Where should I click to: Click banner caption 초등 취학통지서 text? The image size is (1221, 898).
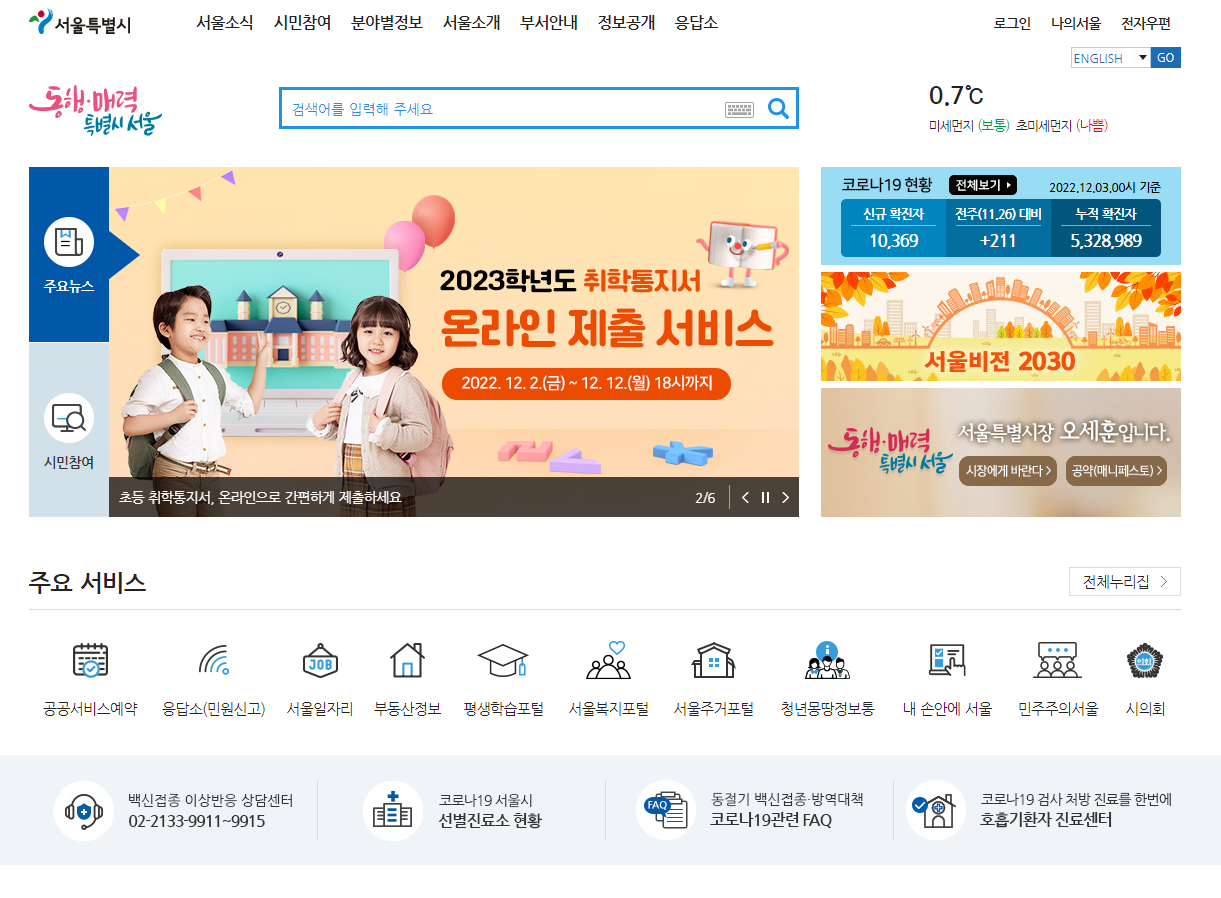[x=260, y=498]
